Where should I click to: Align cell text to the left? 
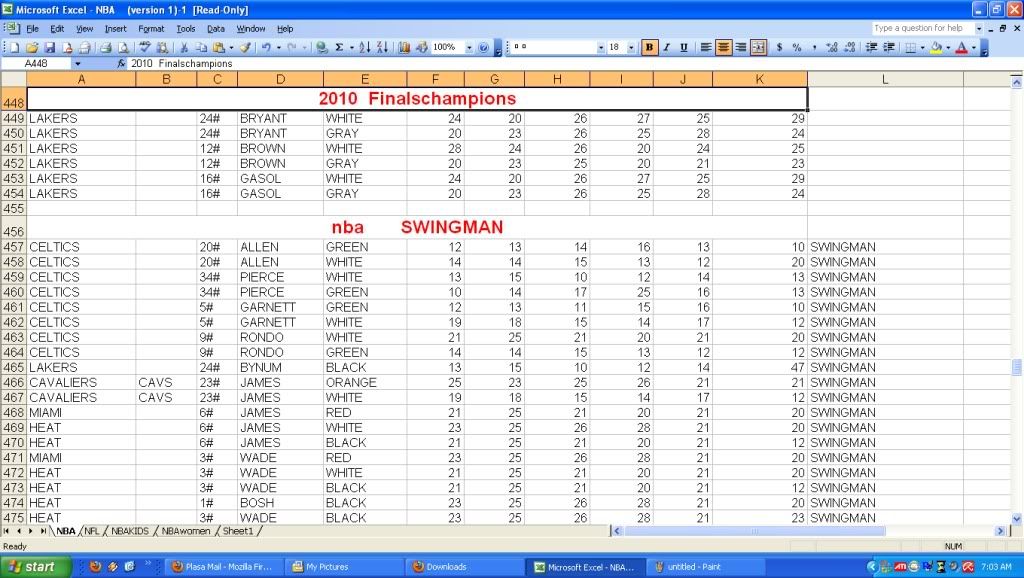click(706, 47)
